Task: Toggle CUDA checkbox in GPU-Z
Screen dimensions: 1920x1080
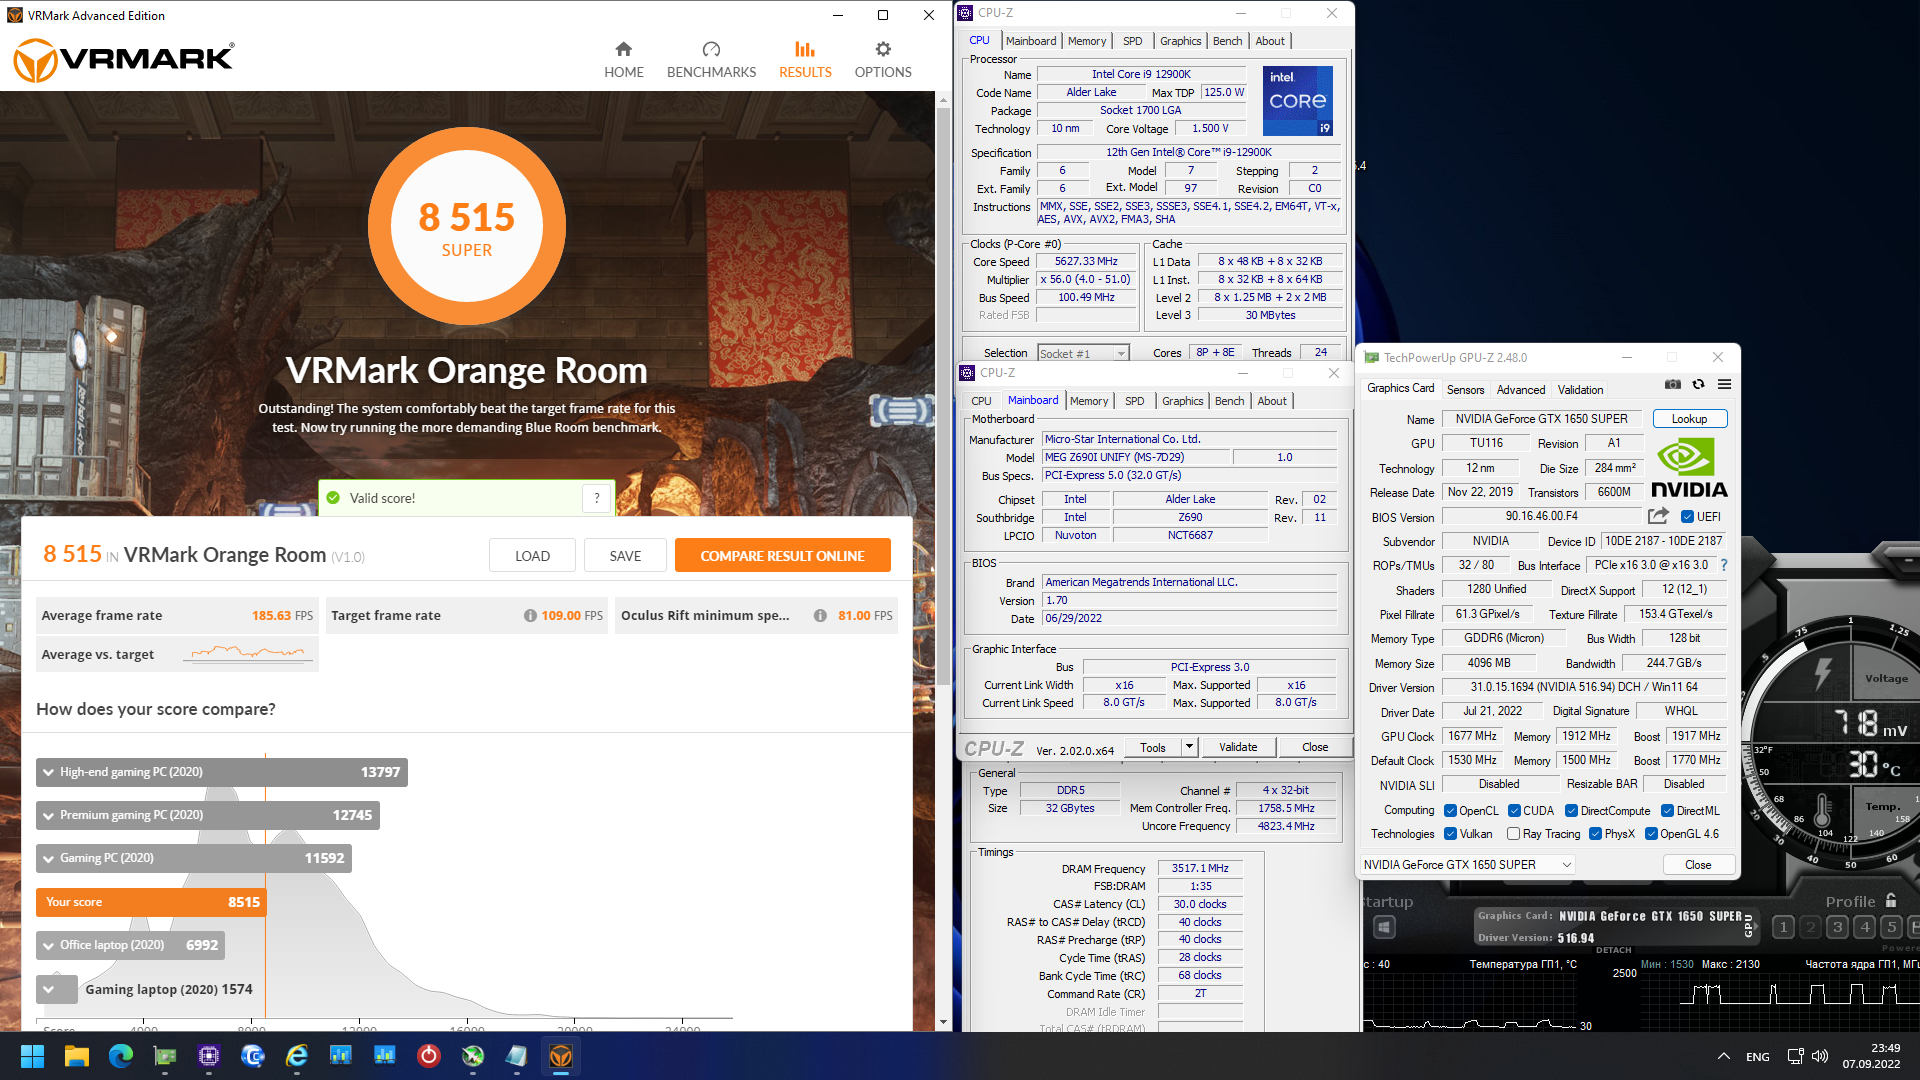Action: point(1514,811)
